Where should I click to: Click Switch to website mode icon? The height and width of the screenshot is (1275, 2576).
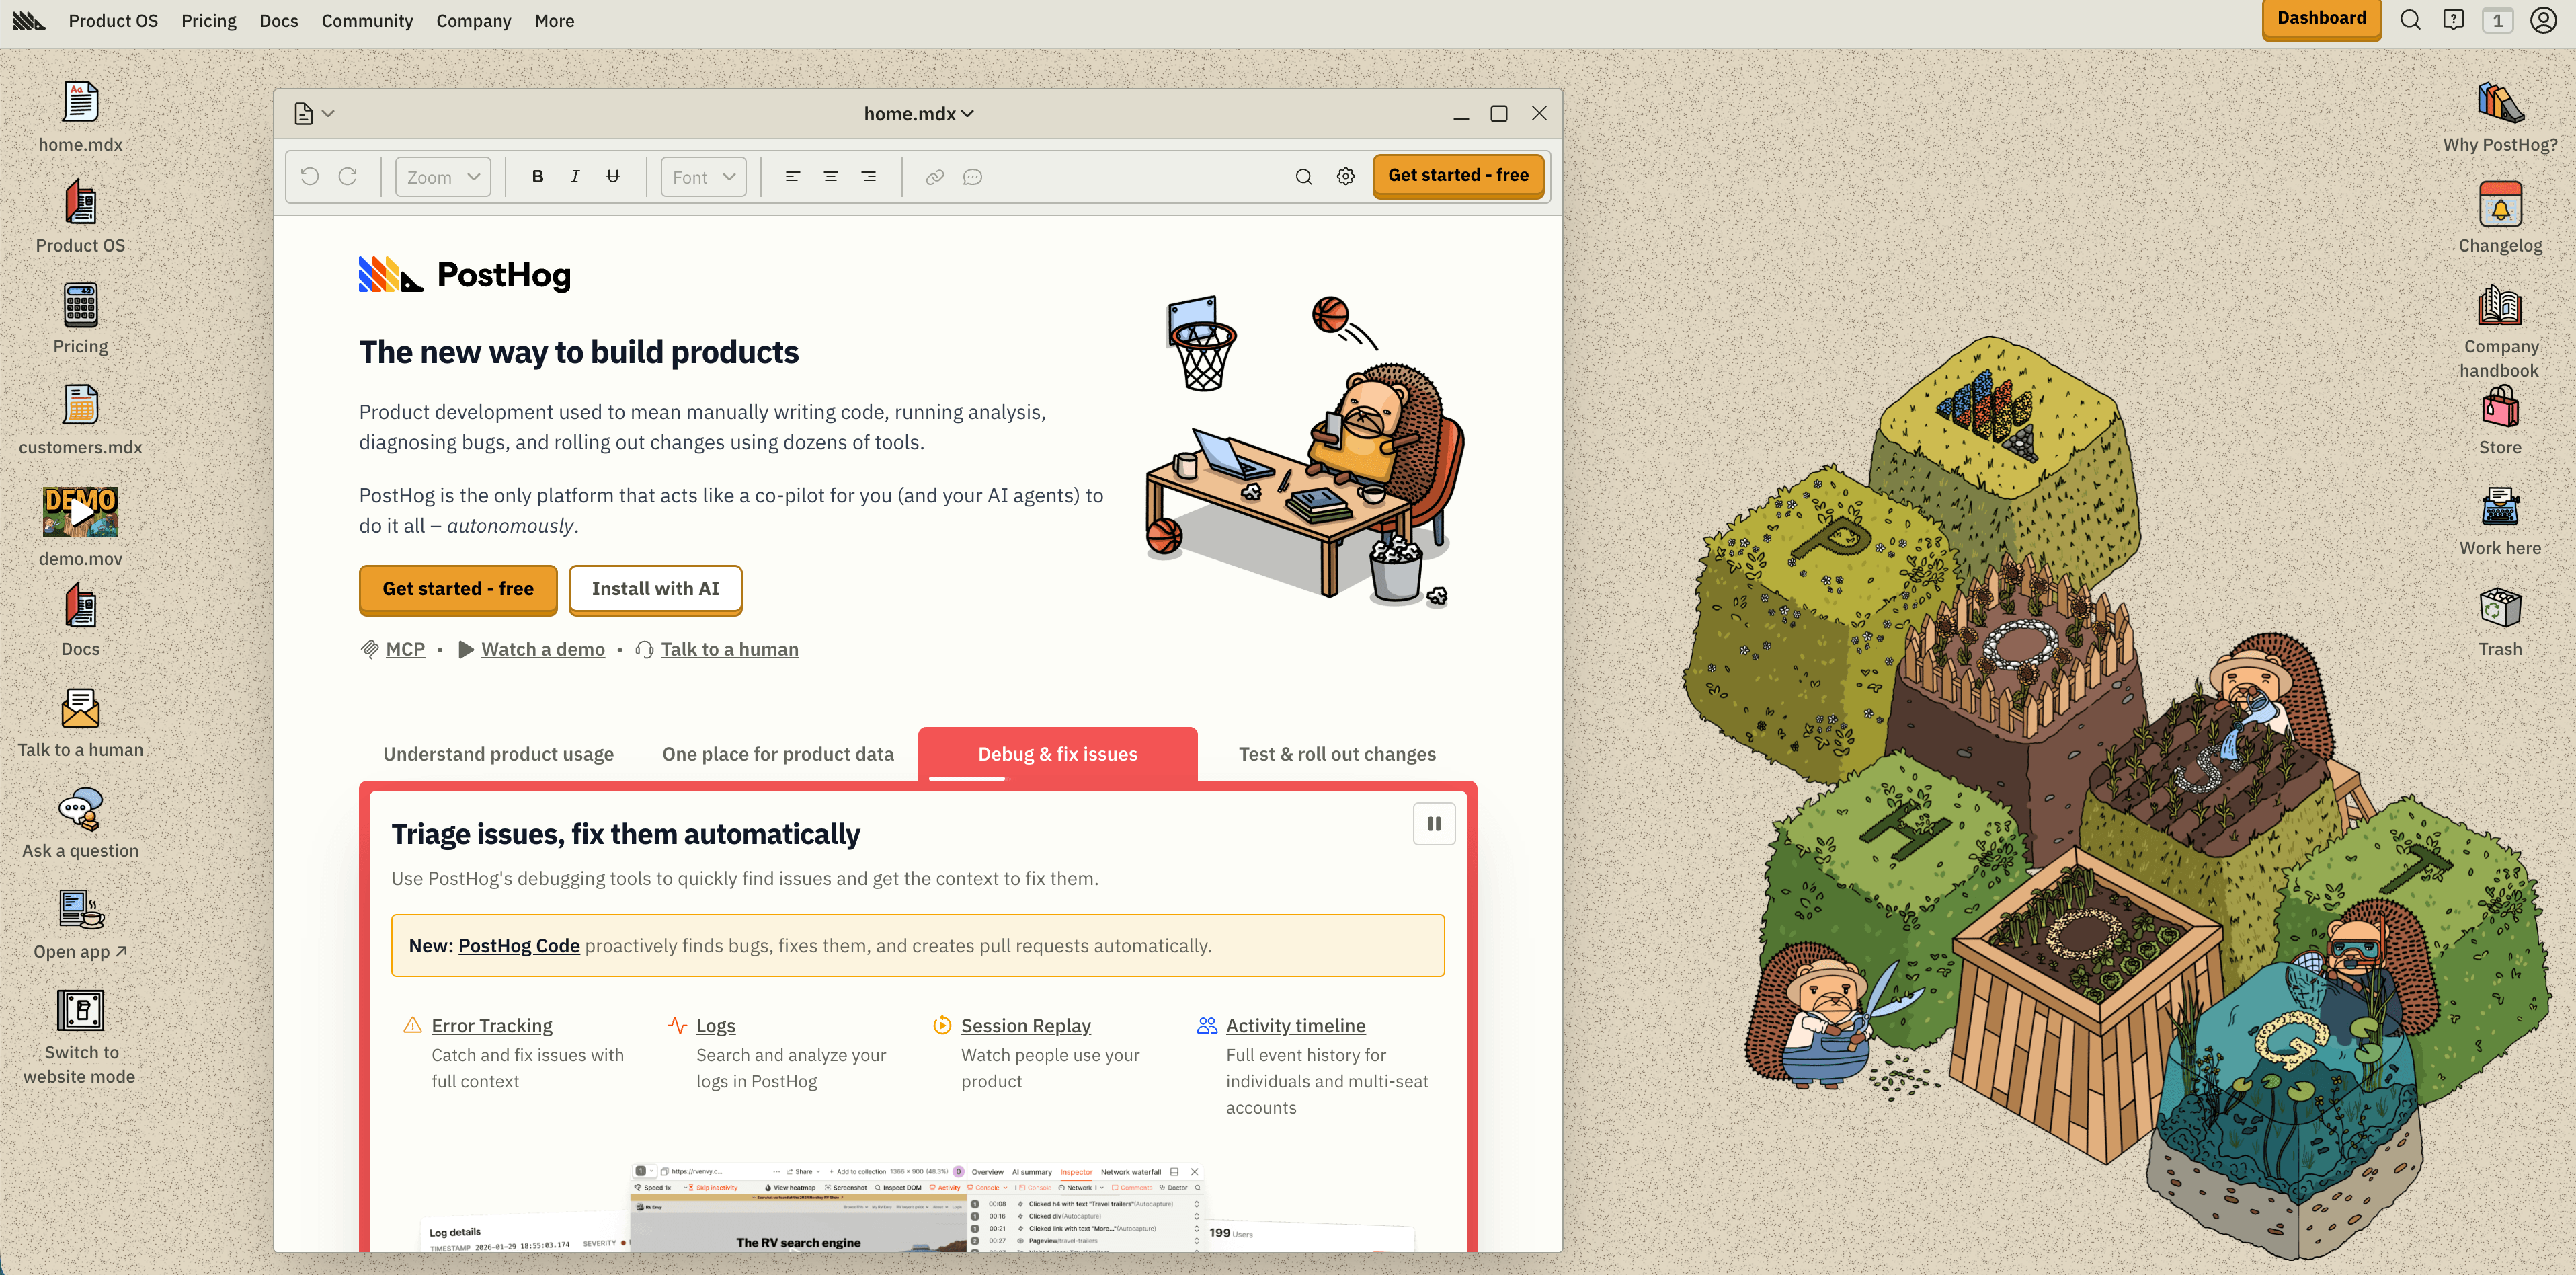tap(80, 1011)
